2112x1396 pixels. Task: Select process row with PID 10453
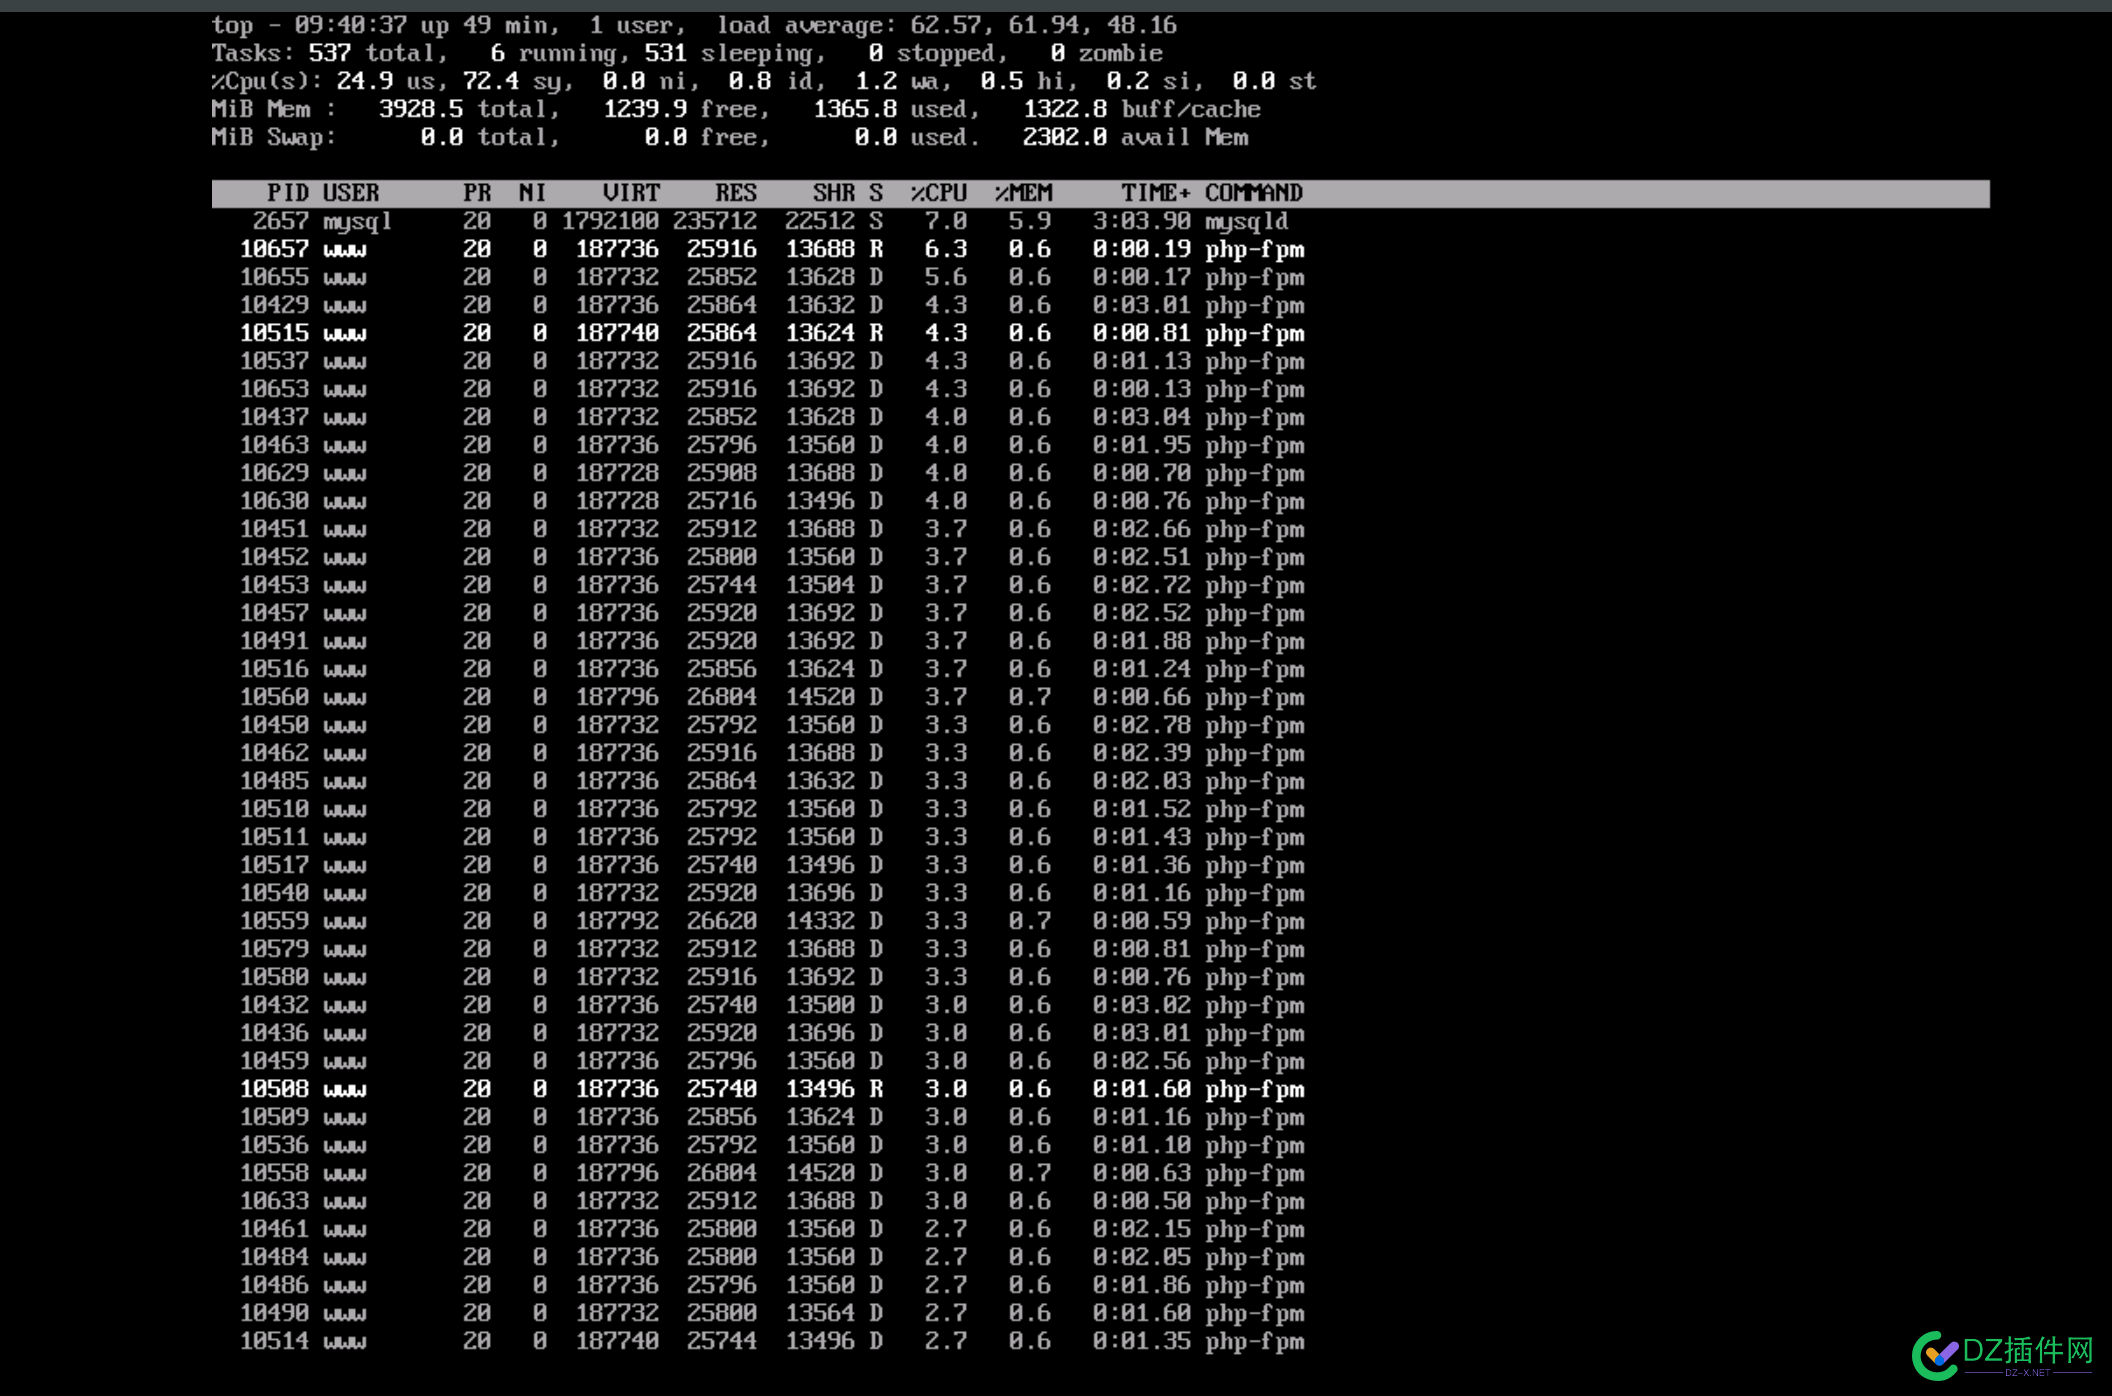click(770, 585)
